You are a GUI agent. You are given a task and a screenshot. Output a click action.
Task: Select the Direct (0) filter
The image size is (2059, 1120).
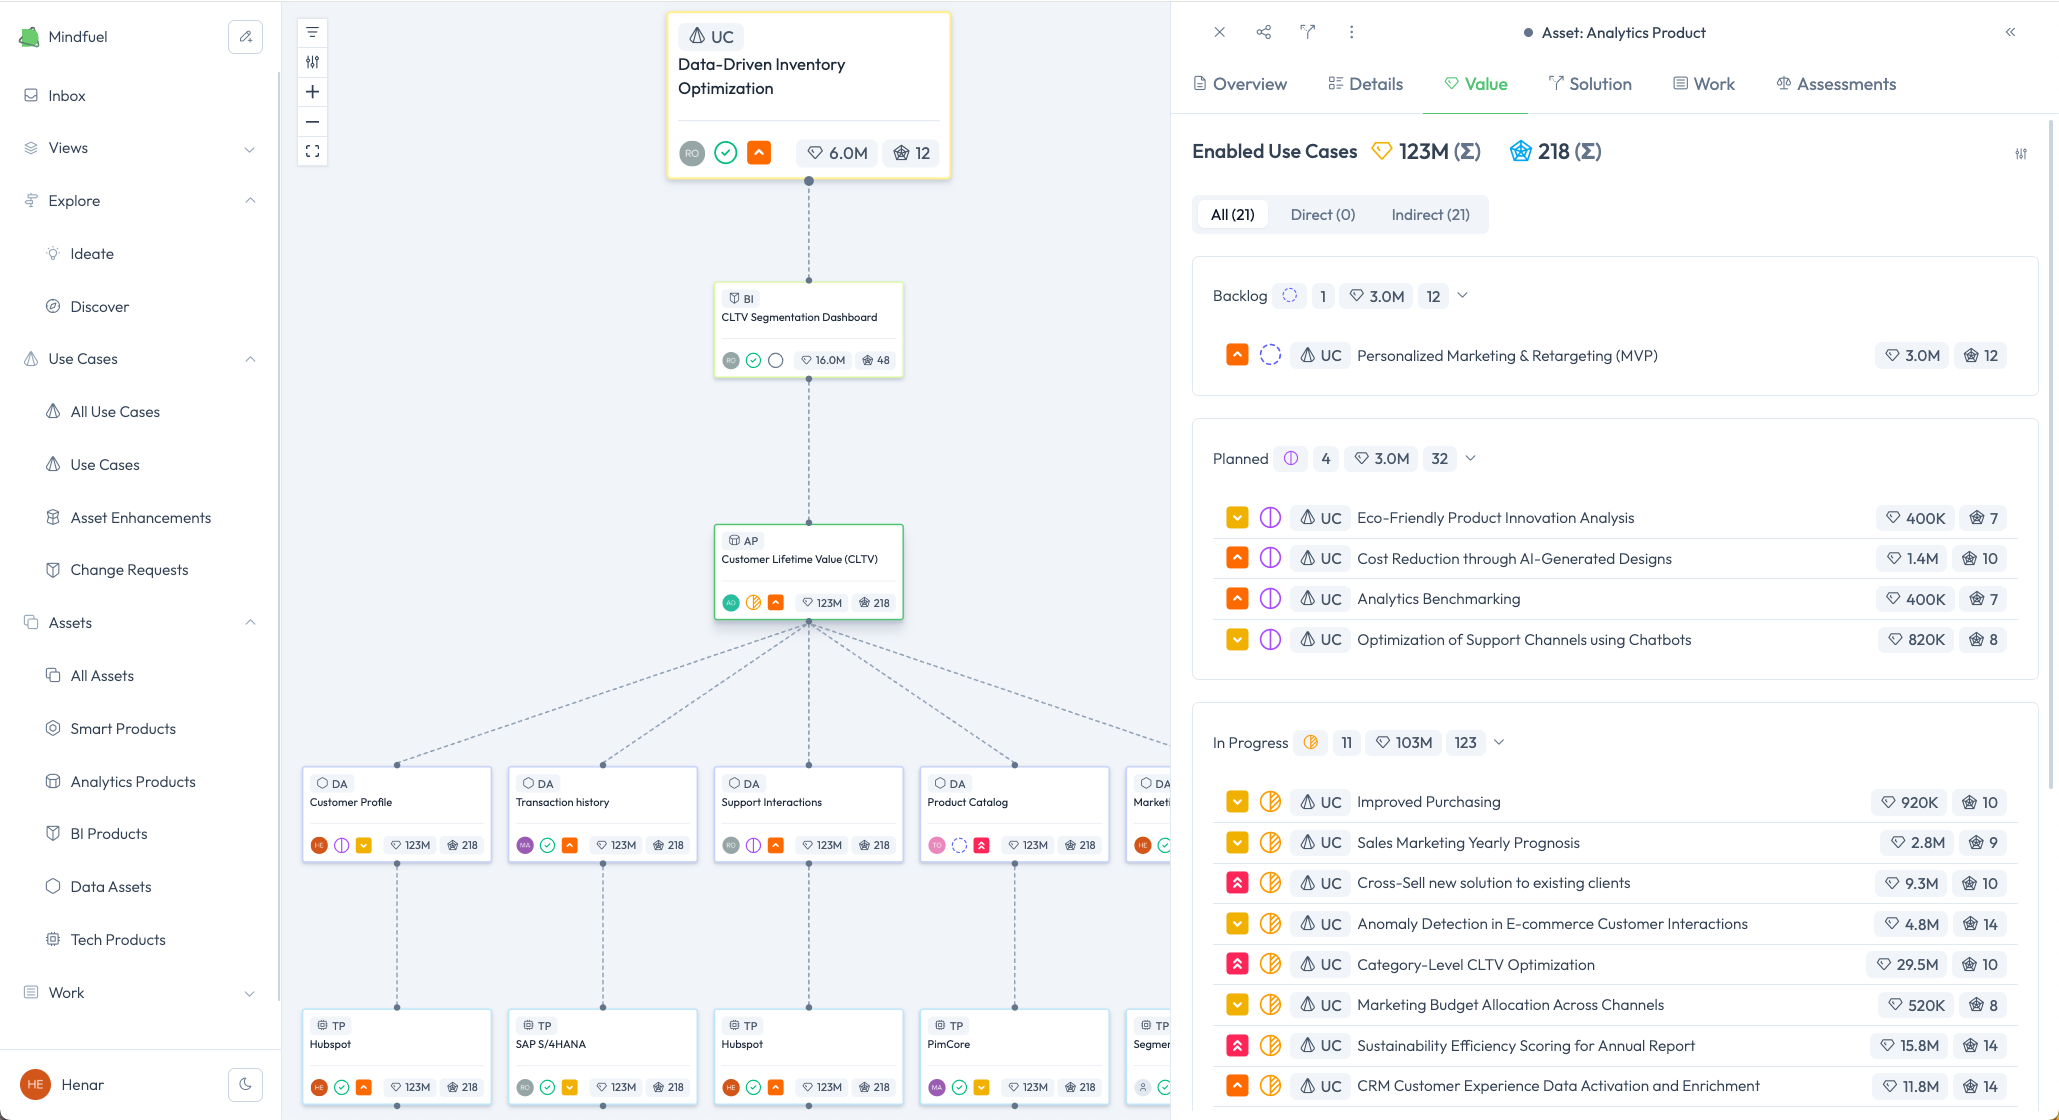point(1322,215)
